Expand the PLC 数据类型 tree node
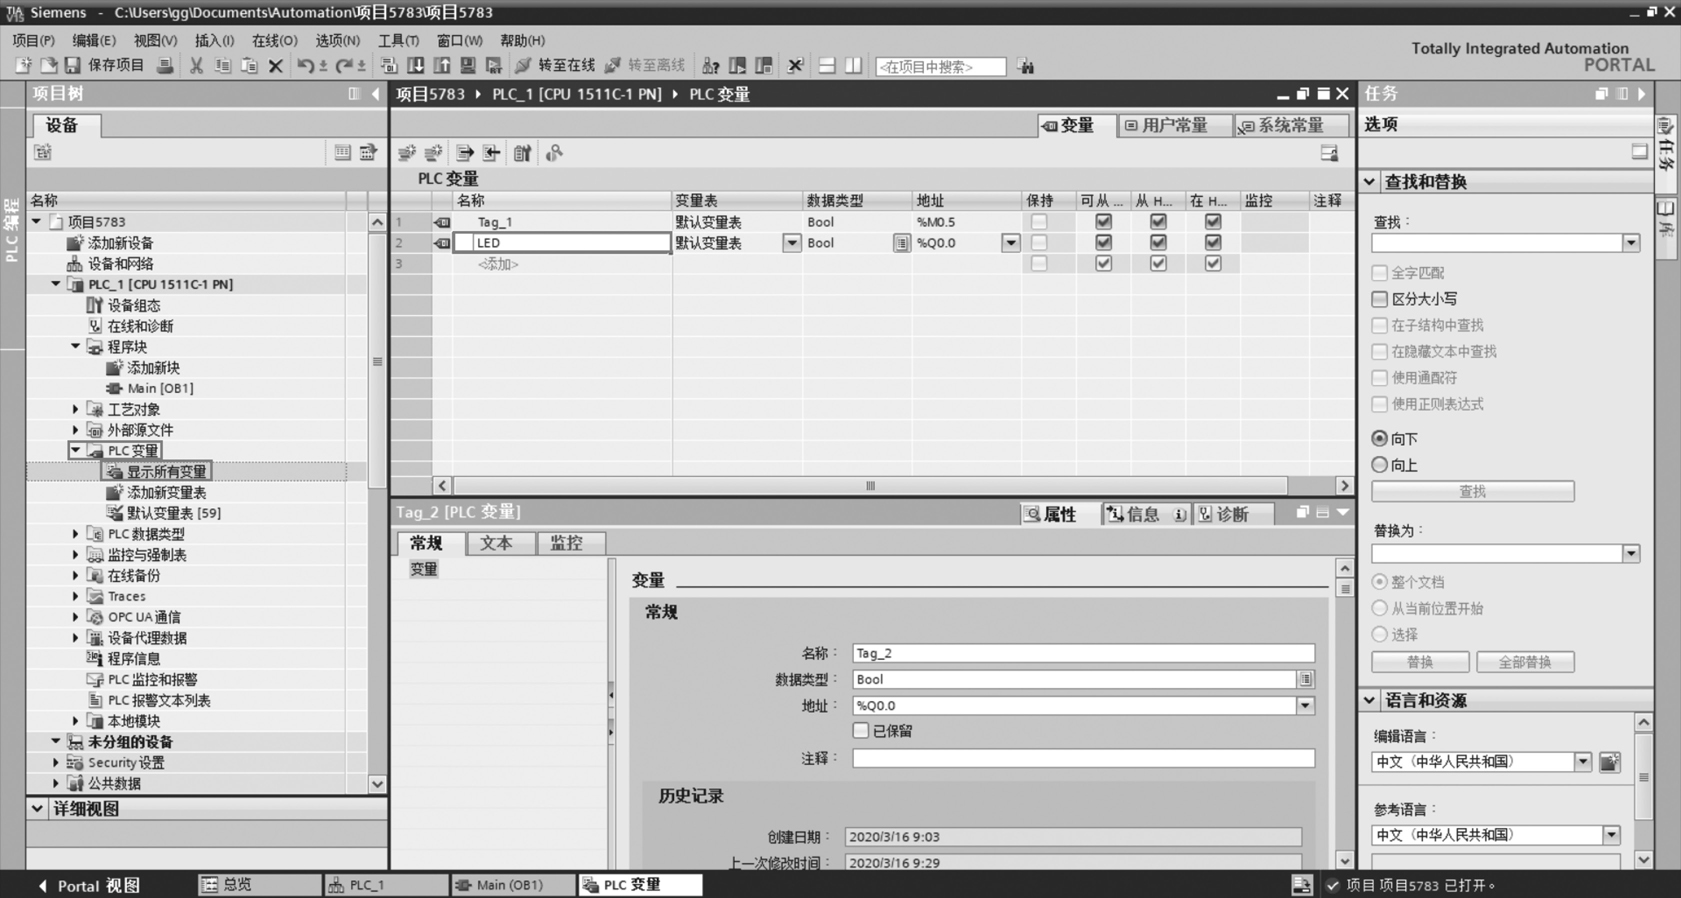Image resolution: width=1681 pixels, height=898 pixels. [76, 534]
